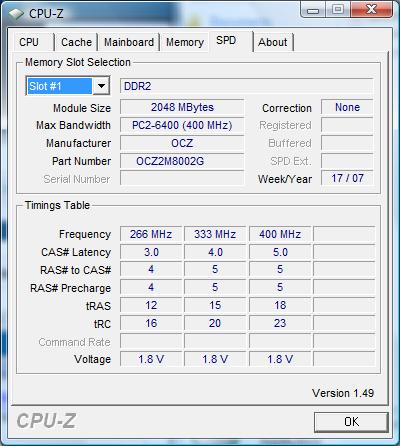Screen dimensions: 400x446
Task: Click the 333 MHz frequency cell
Action: [215, 234]
